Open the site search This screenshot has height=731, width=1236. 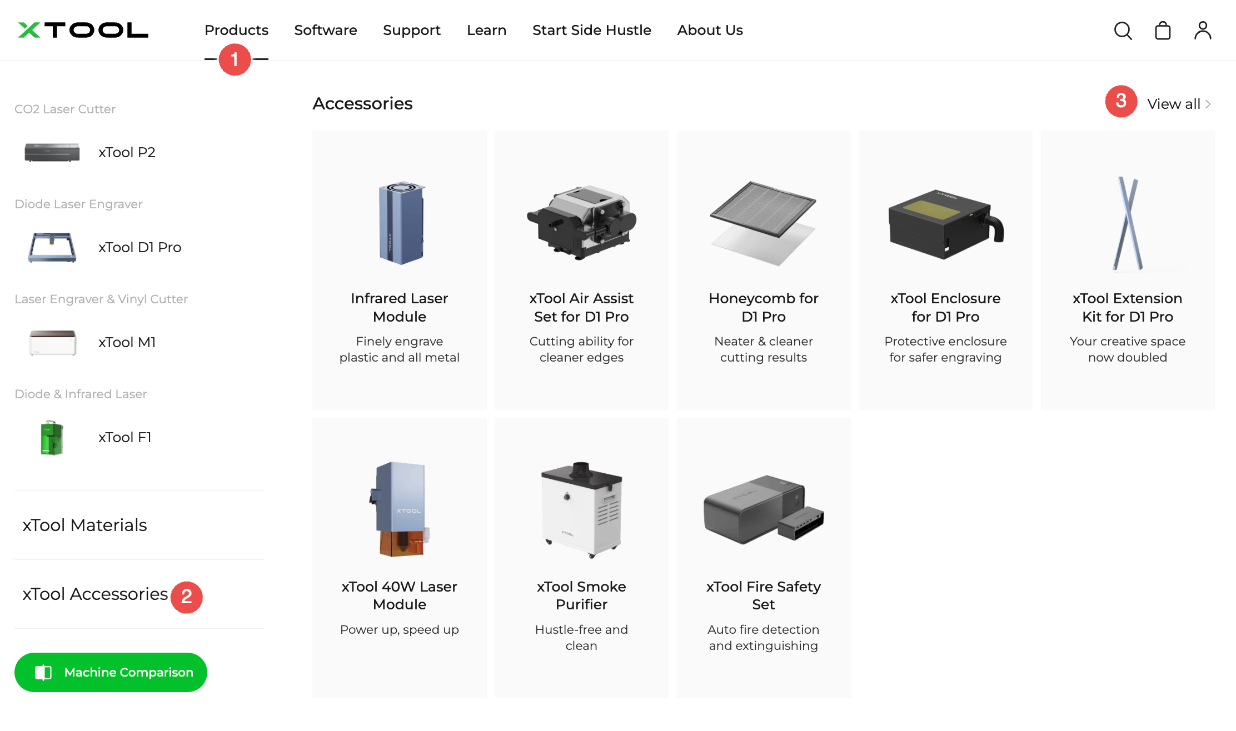(x=1122, y=30)
